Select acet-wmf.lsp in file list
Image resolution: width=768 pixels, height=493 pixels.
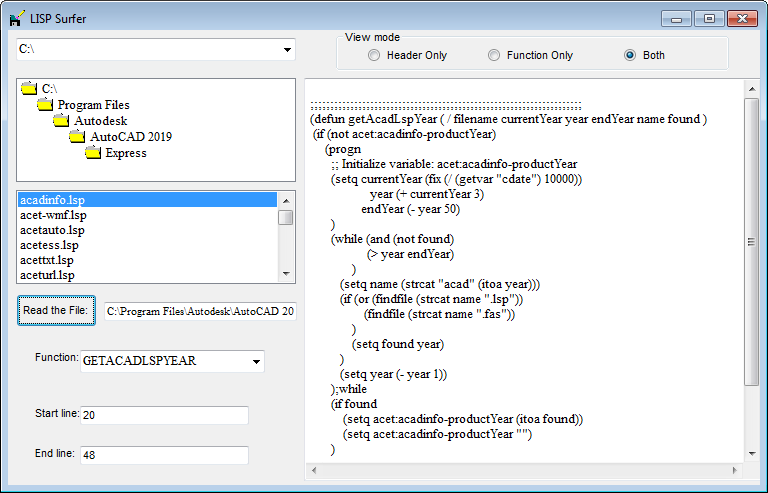click(x=53, y=215)
